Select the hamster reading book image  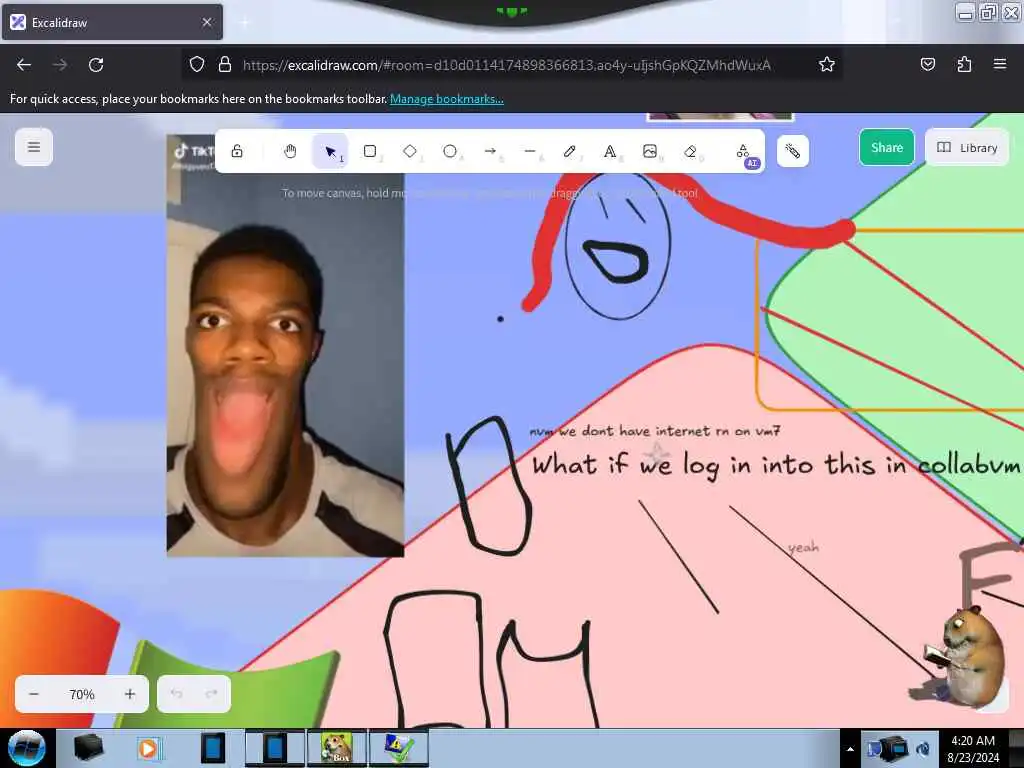coord(961,656)
